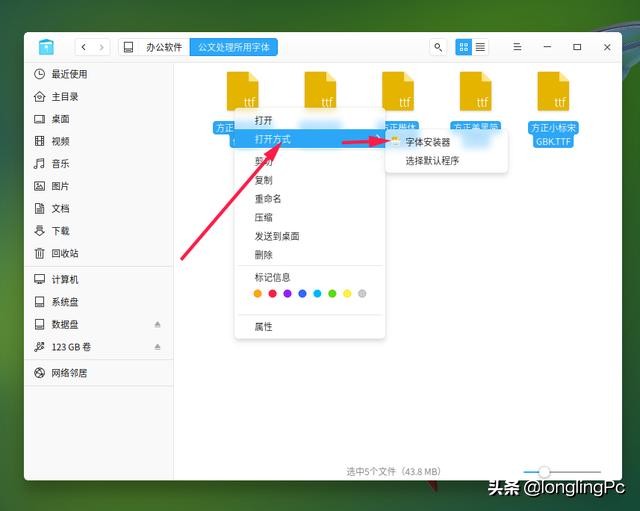640x511 pixels.
Task: Select 选择默认程序 in submenu
Action: coord(447,161)
